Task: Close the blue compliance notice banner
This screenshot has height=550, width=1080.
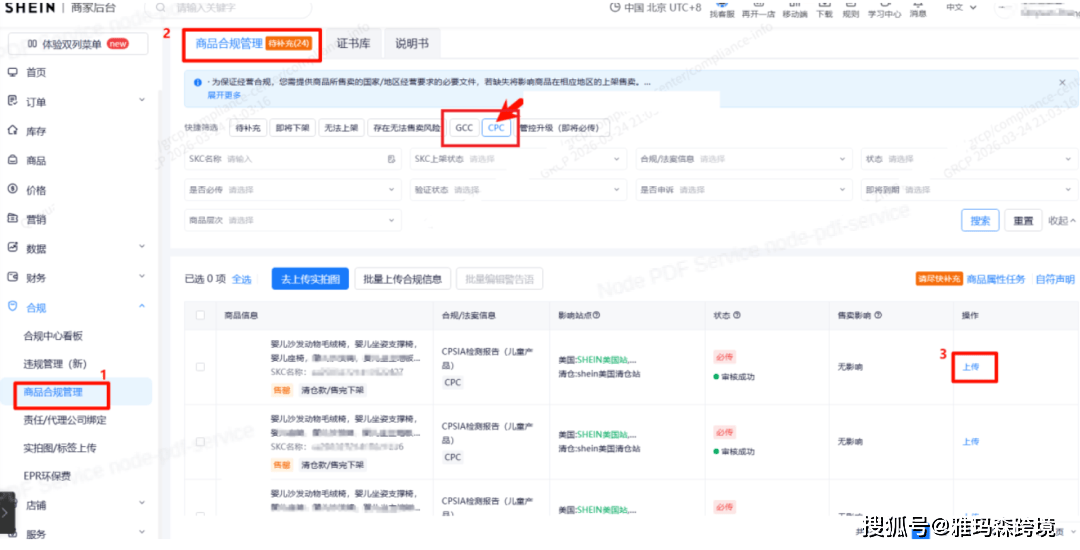Action: pos(1062,82)
